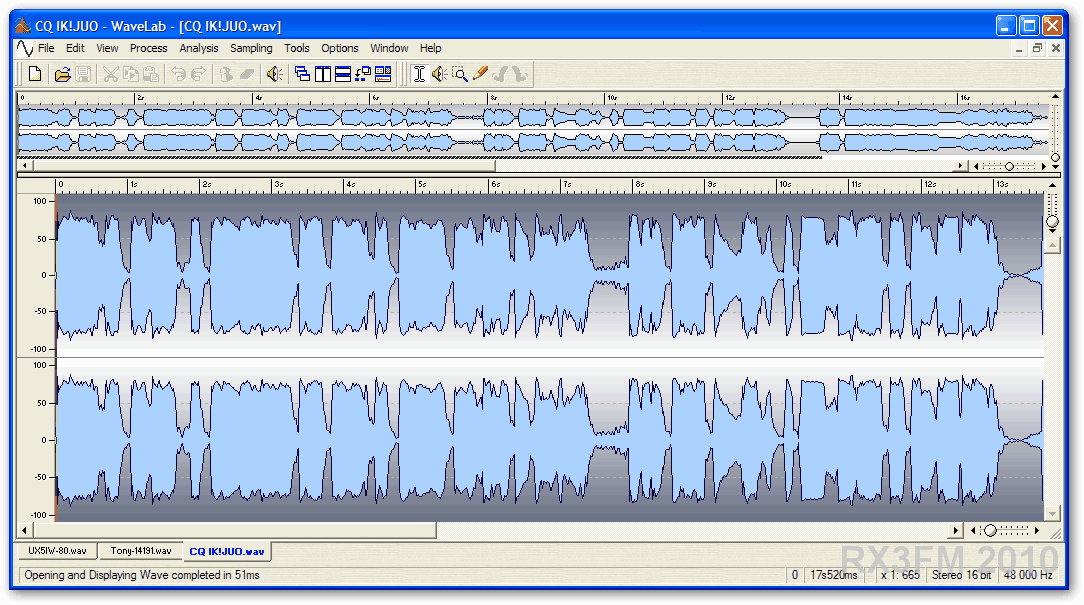
Task: Tile windows horizontally via toolbar icon
Action: click(x=343, y=74)
